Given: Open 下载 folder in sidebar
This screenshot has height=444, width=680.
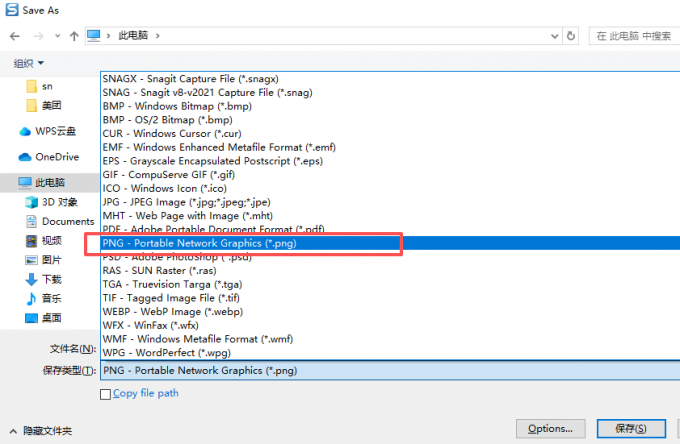Looking at the screenshot, I should [43, 279].
